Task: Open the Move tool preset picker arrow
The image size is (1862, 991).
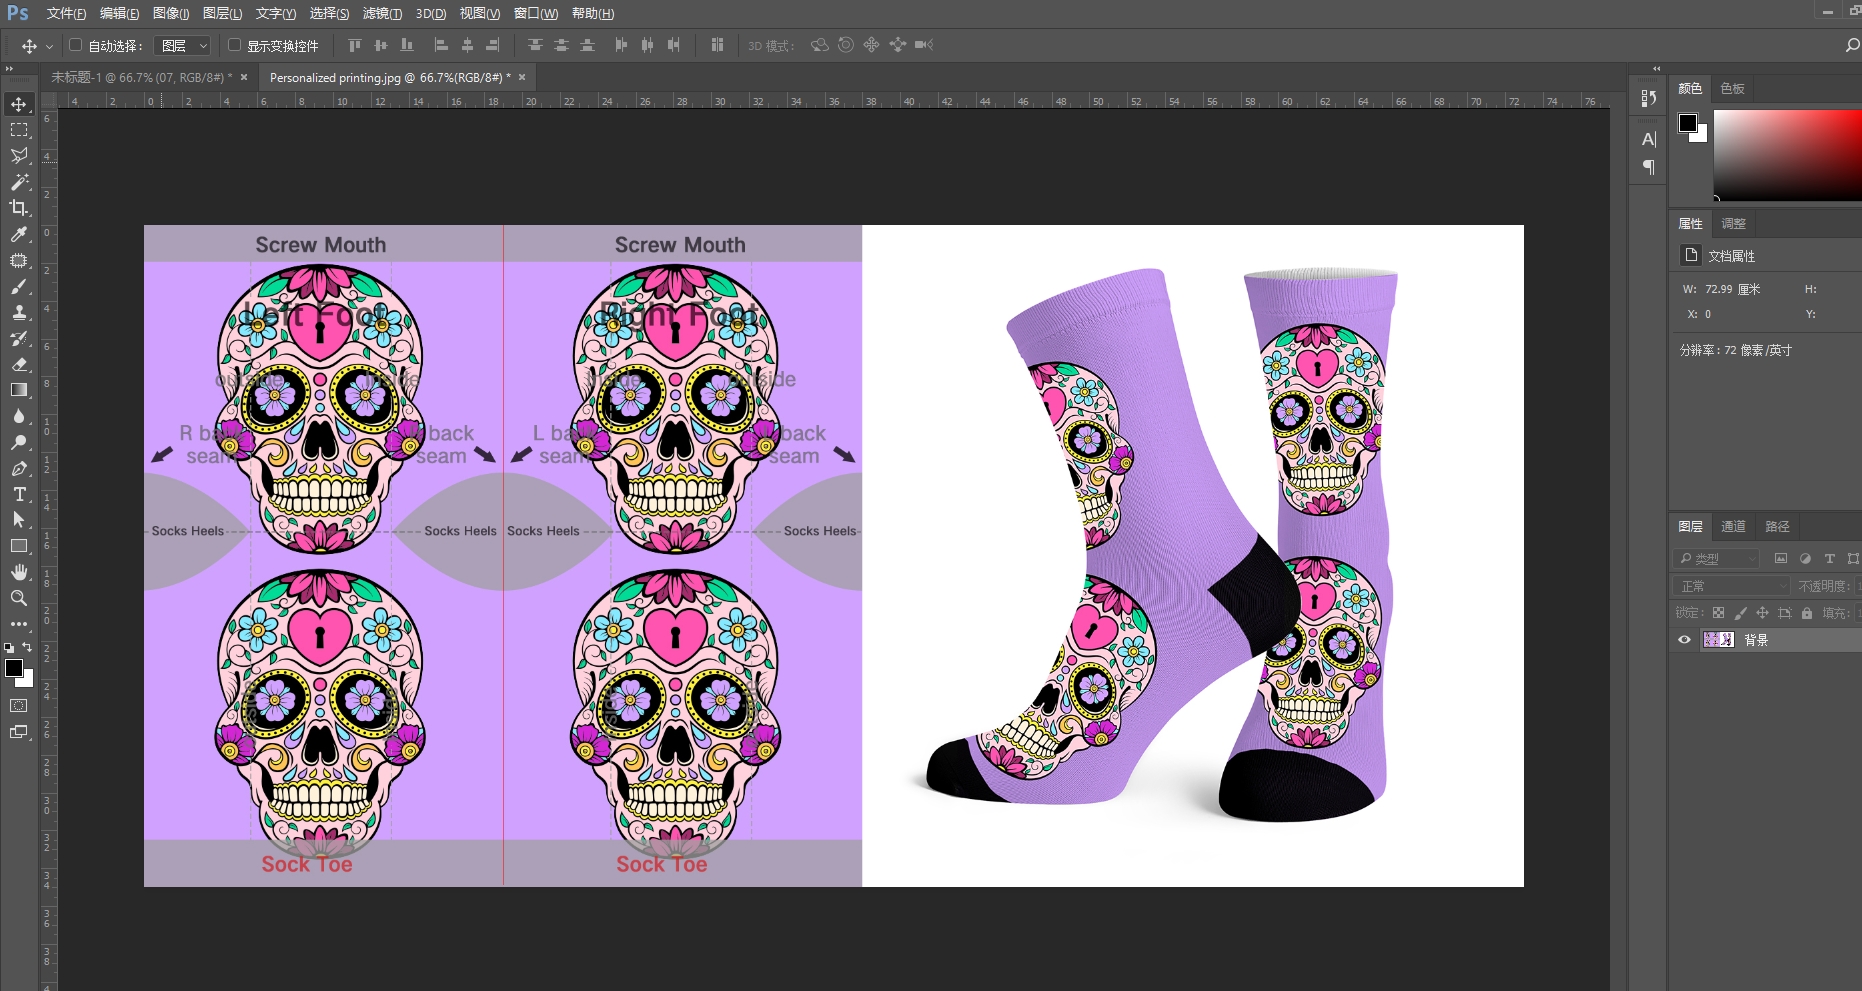Action: pyautogui.click(x=49, y=46)
